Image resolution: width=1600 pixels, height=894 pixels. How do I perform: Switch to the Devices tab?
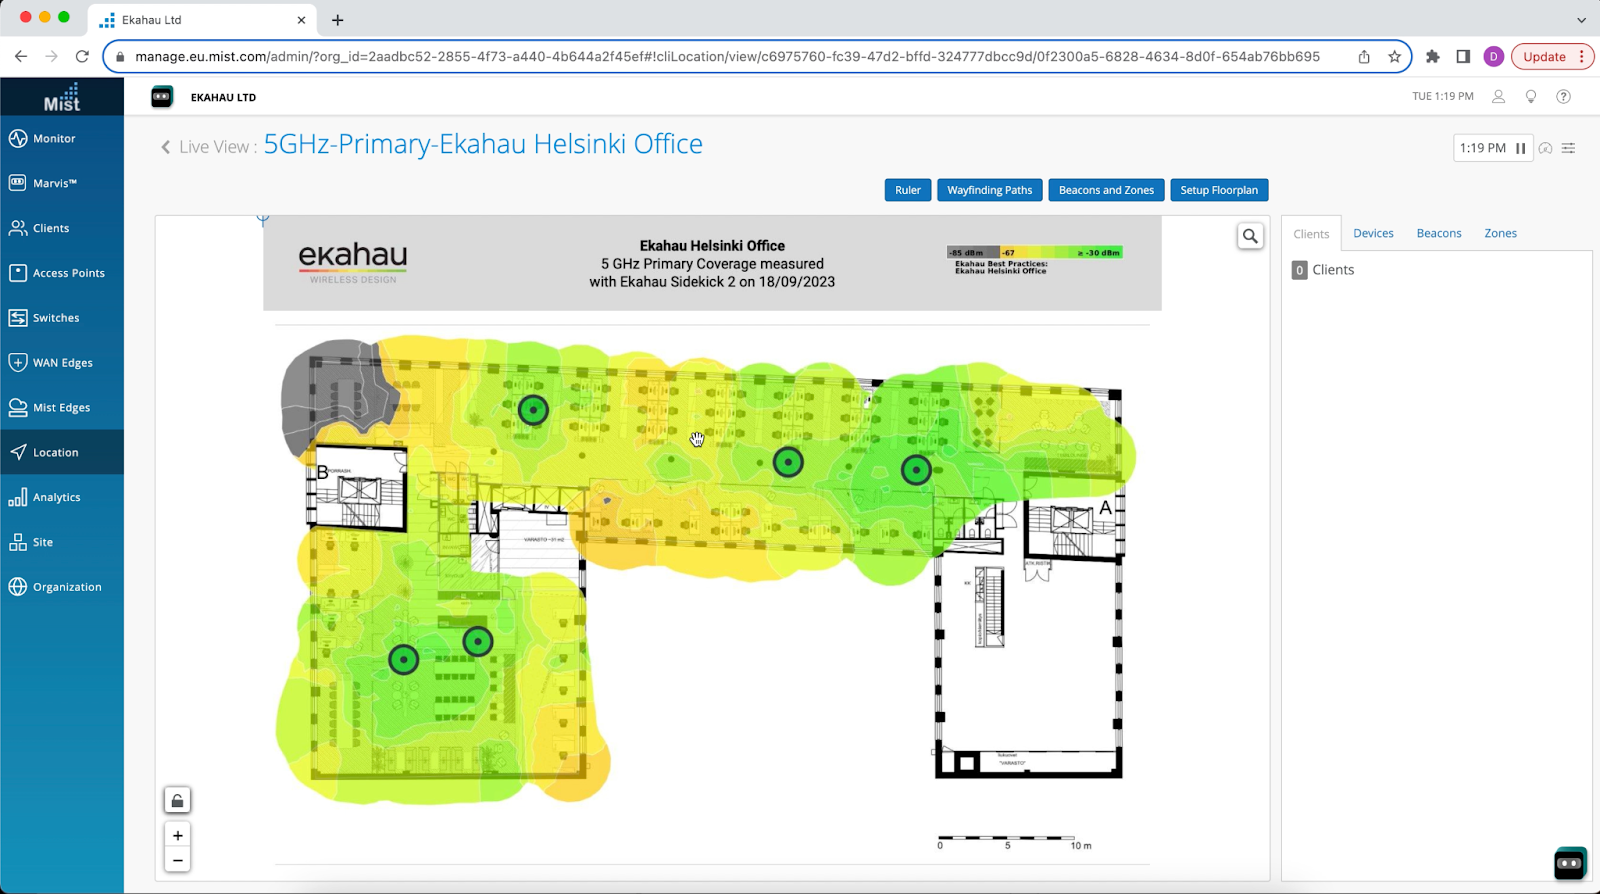tap(1372, 233)
